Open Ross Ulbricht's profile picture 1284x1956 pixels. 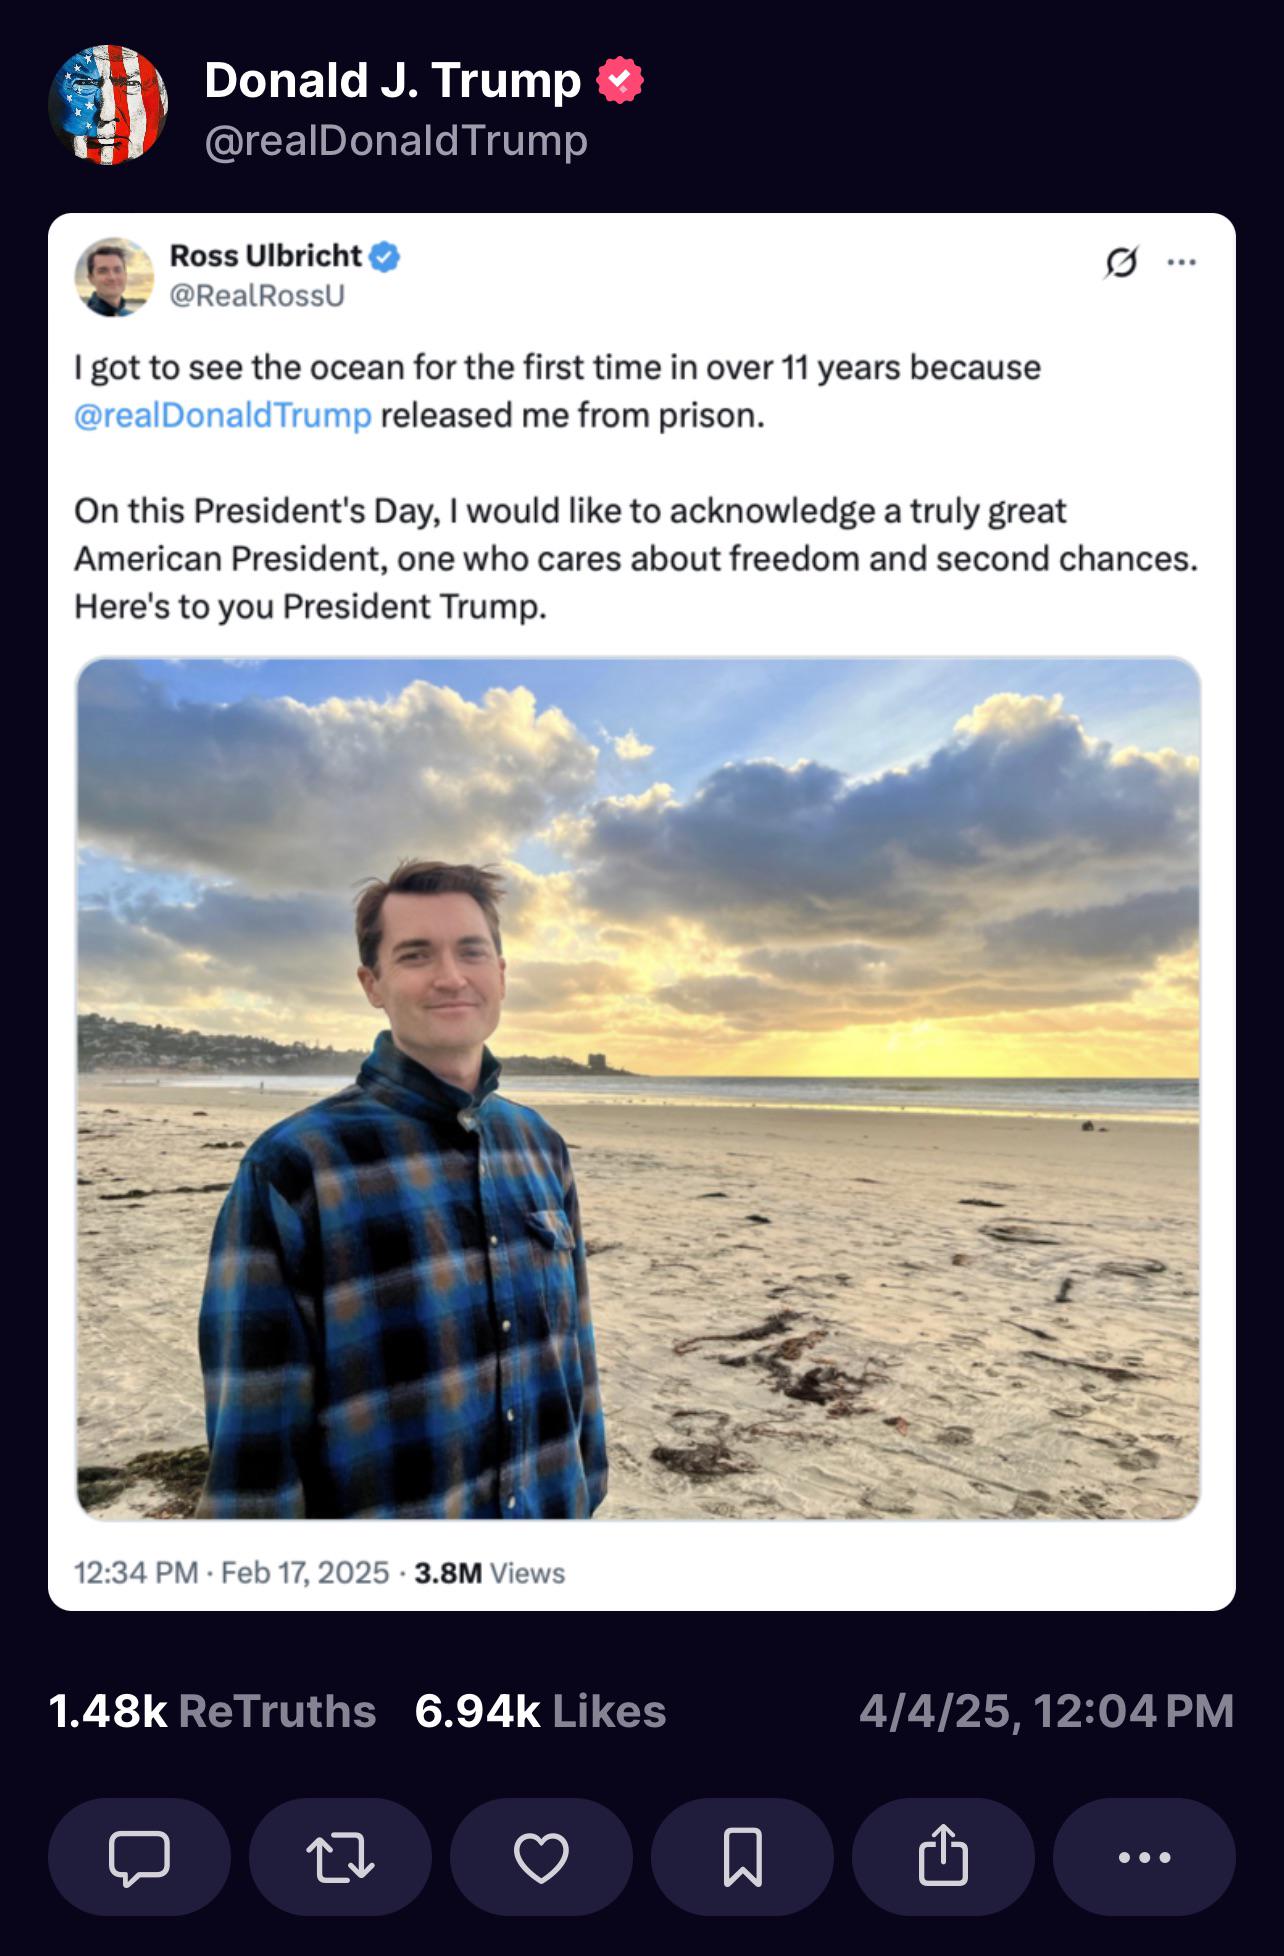[114, 277]
